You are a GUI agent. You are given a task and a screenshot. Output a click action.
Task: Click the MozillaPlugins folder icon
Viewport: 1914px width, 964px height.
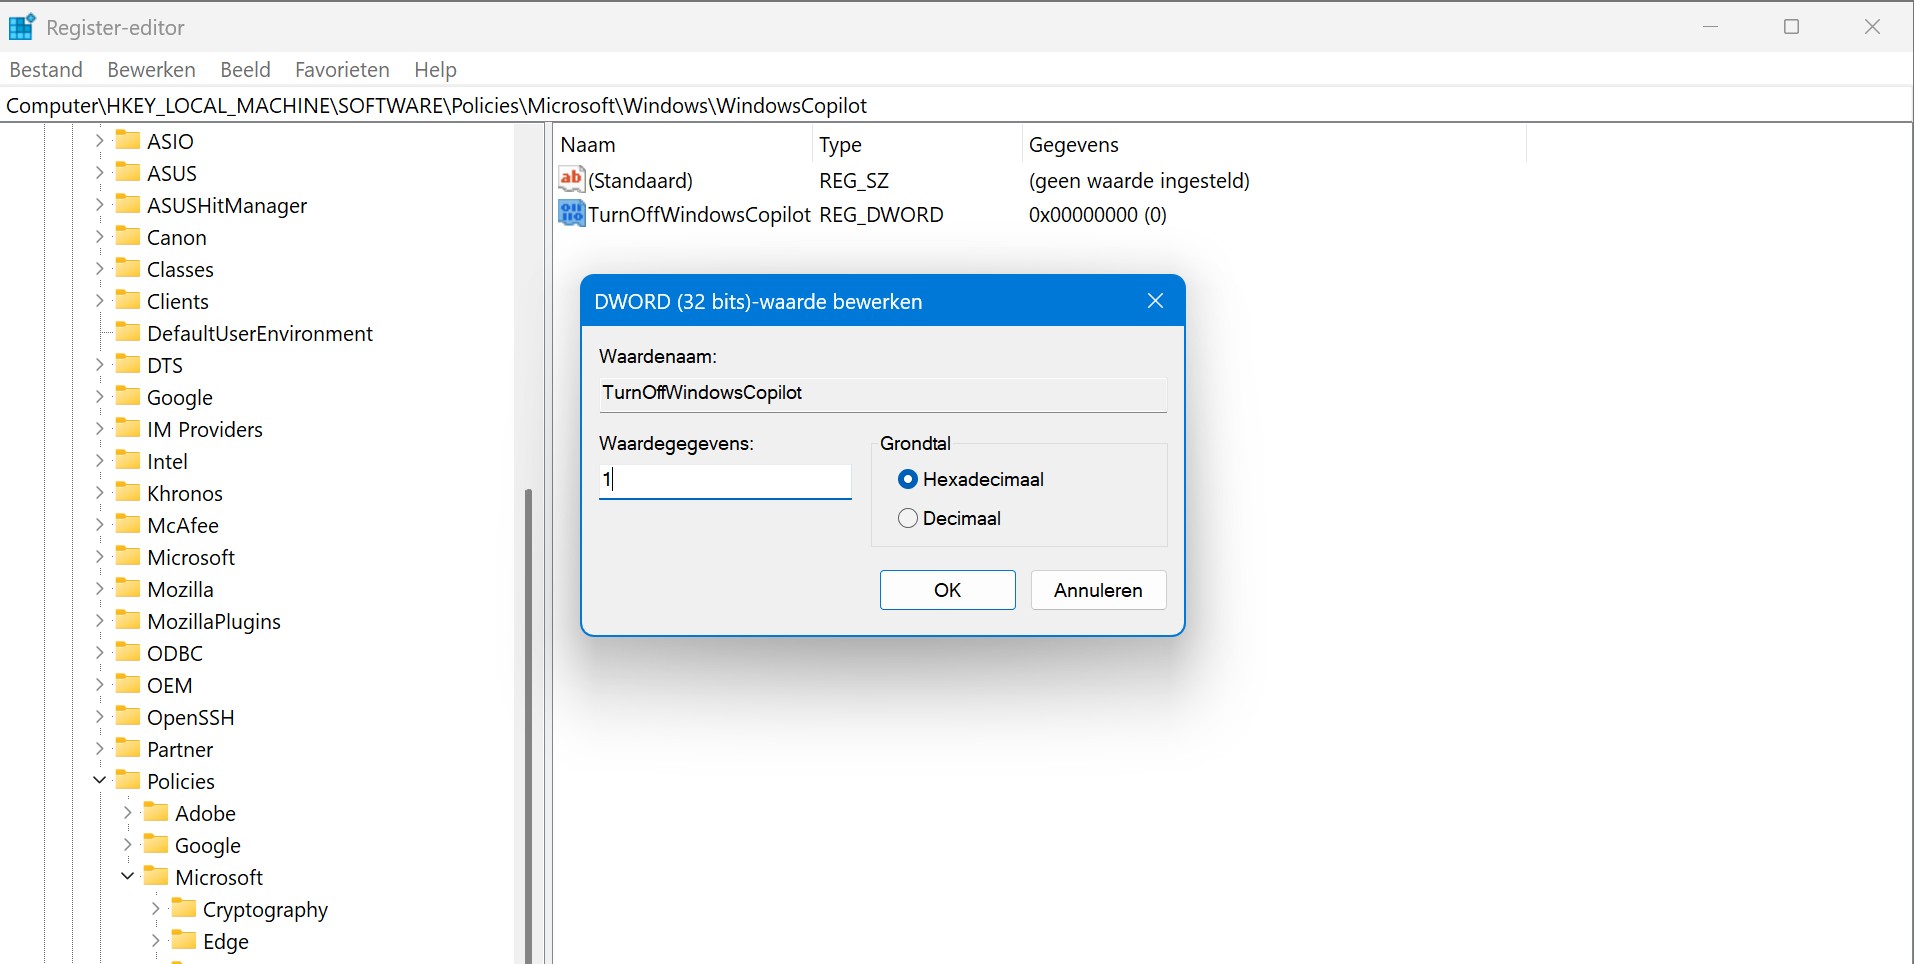click(x=128, y=620)
